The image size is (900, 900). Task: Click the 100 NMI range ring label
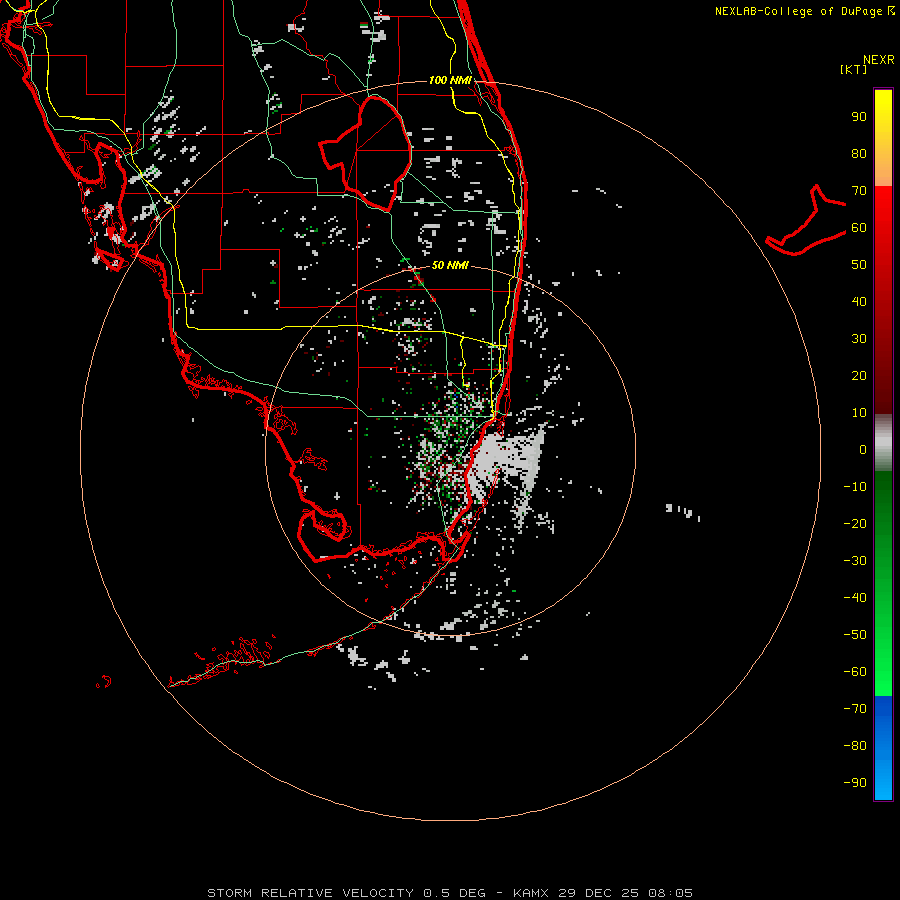(x=450, y=80)
